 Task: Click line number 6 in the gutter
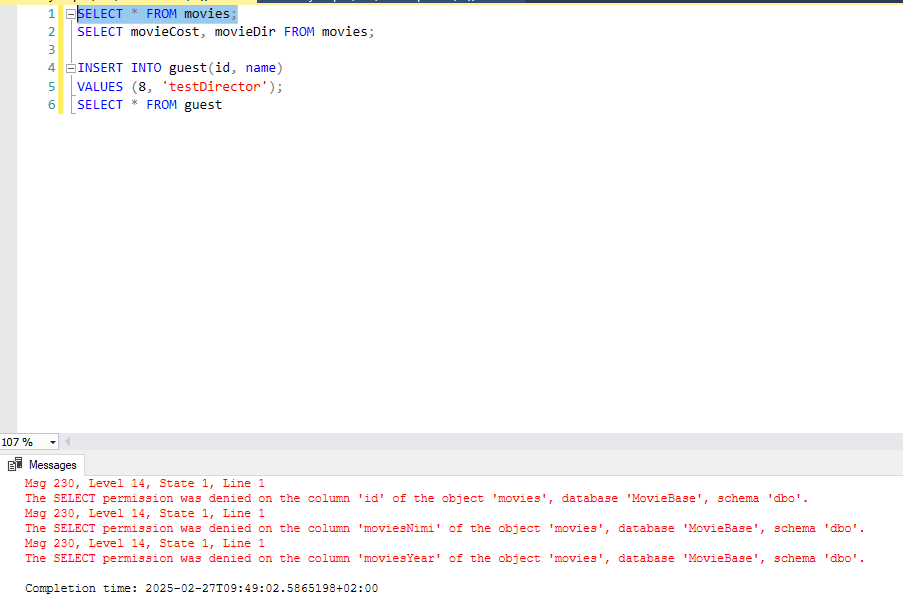coord(51,105)
